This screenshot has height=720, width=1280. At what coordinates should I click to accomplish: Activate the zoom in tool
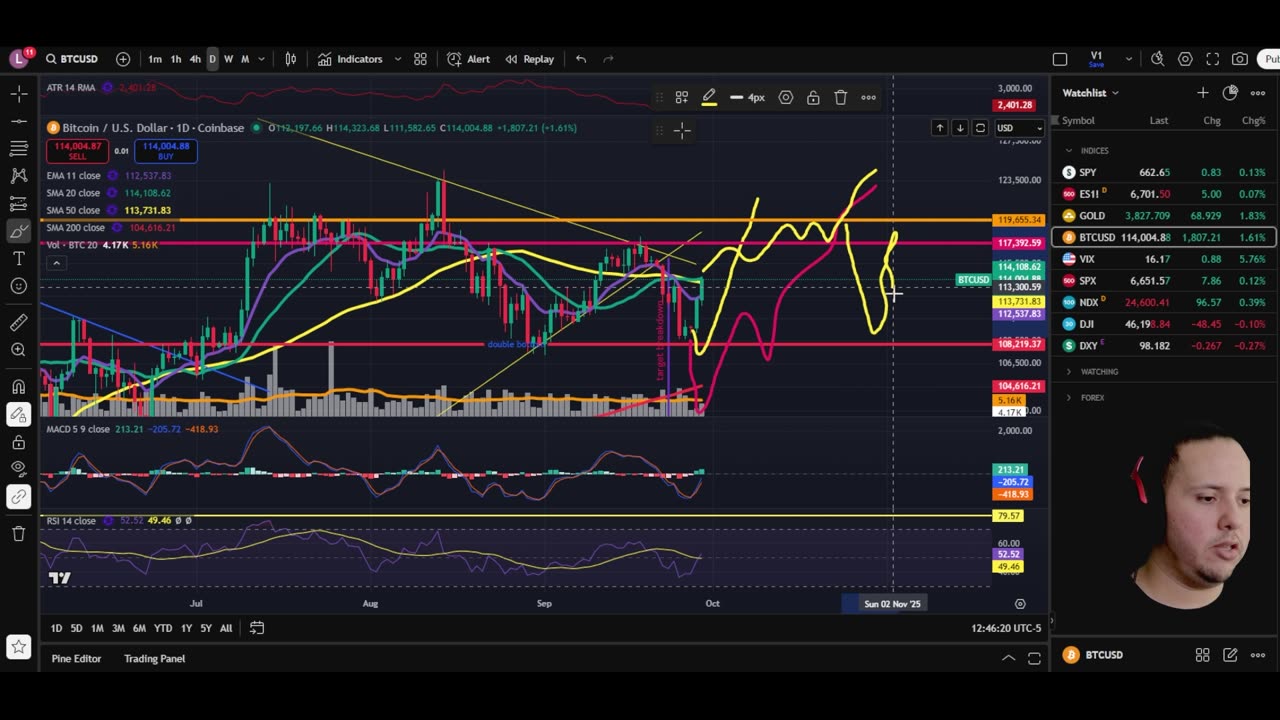[x=19, y=350]
